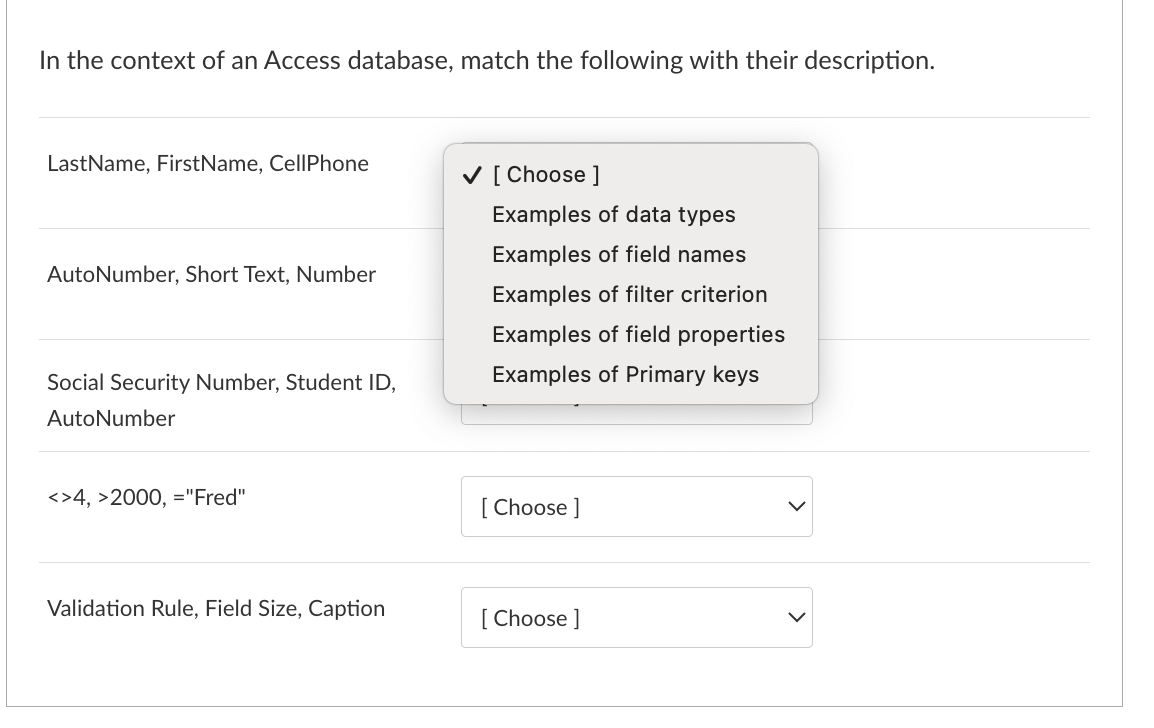Select "Examples of Primary keys" option

[625, 374]
